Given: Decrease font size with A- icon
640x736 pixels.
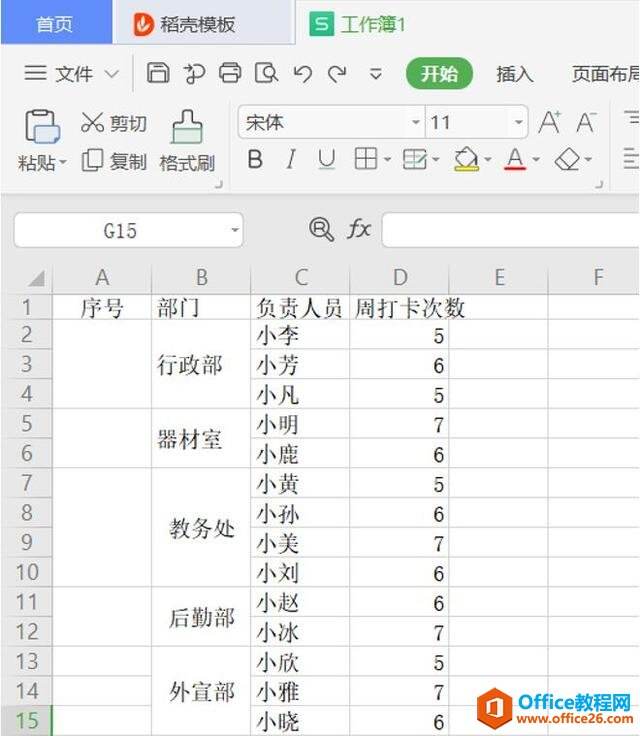Looking at the screenshot, I should [586, 123].
